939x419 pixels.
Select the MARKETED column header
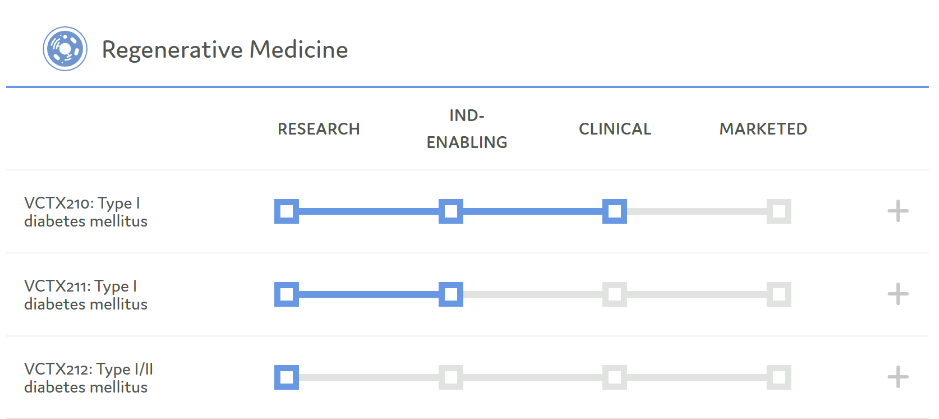point(763,129)
